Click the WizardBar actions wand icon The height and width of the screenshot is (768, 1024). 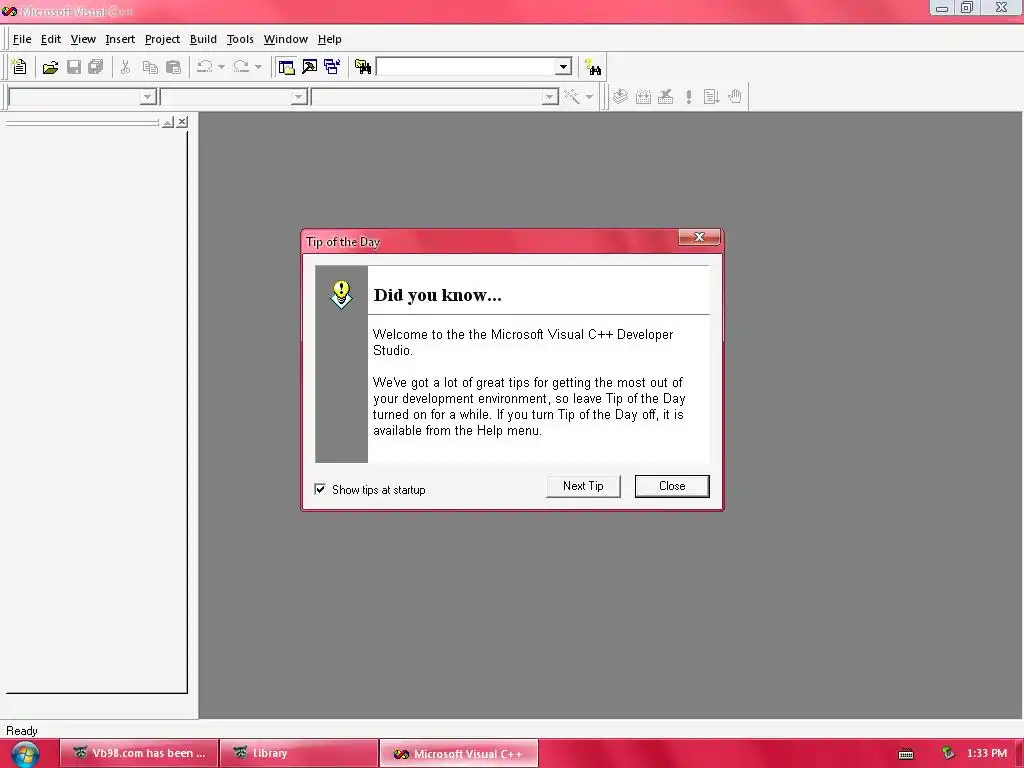(572, 97)
